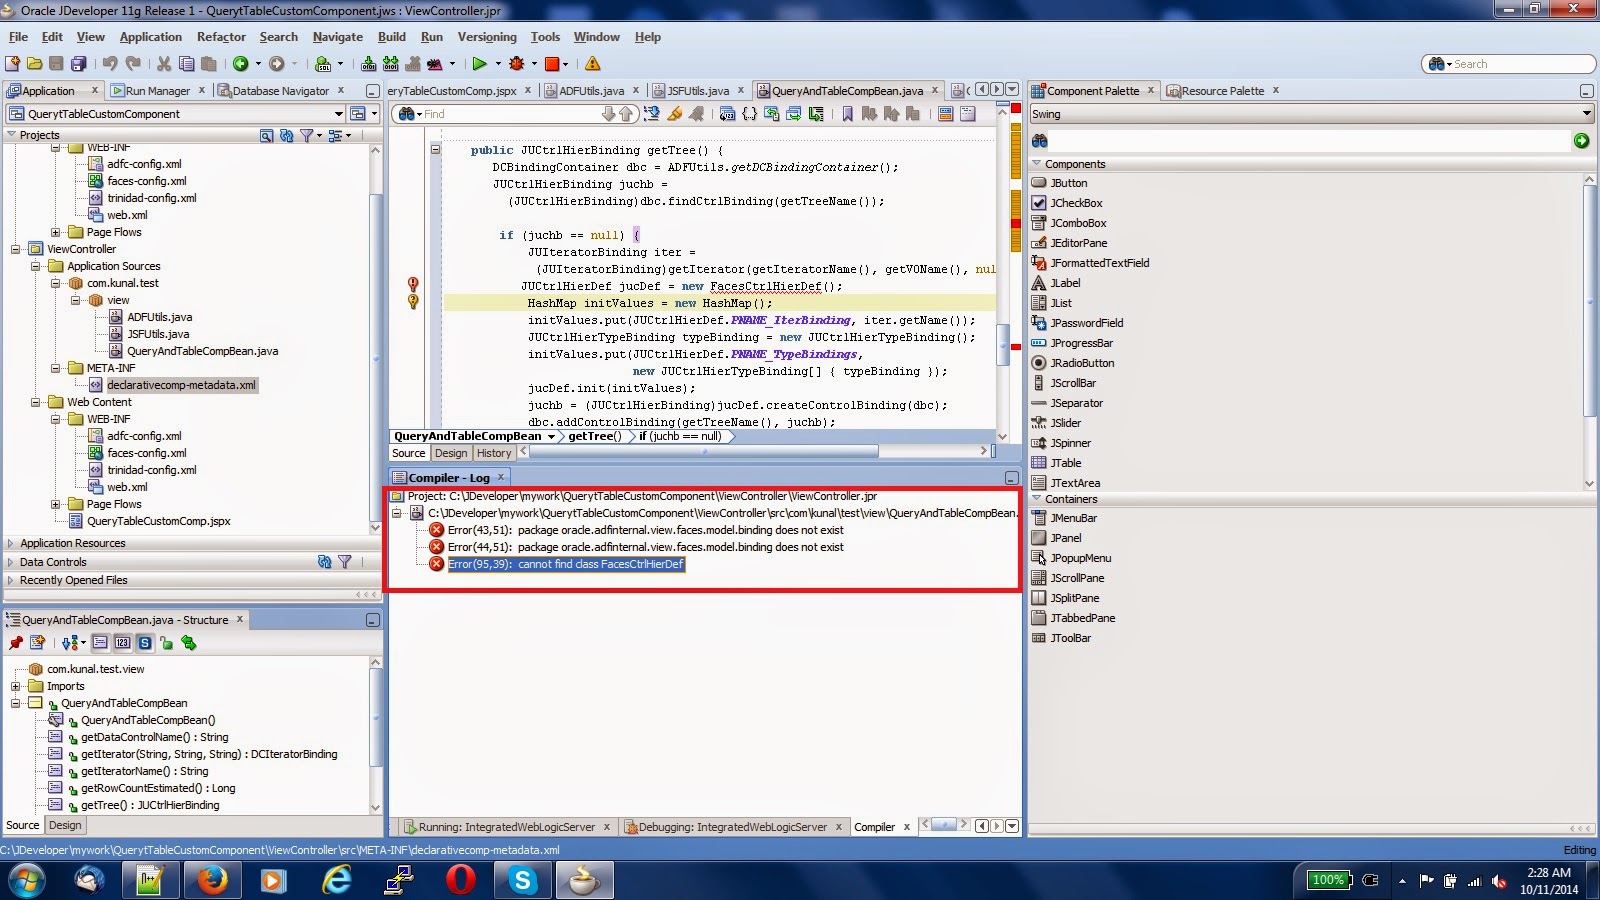Select the highlighter marker tool in editor toolbar
Viewport: 1600px width, 900px height.
675,114
